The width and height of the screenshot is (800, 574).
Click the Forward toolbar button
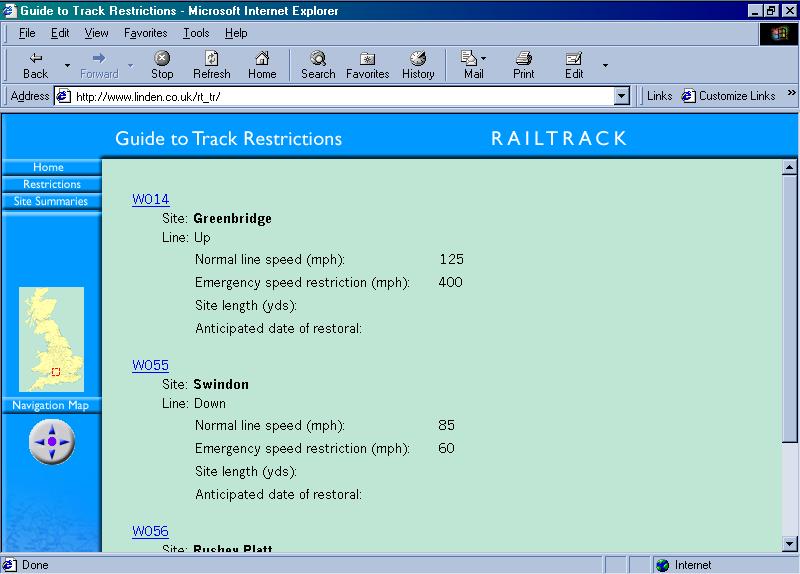point(99,65)
